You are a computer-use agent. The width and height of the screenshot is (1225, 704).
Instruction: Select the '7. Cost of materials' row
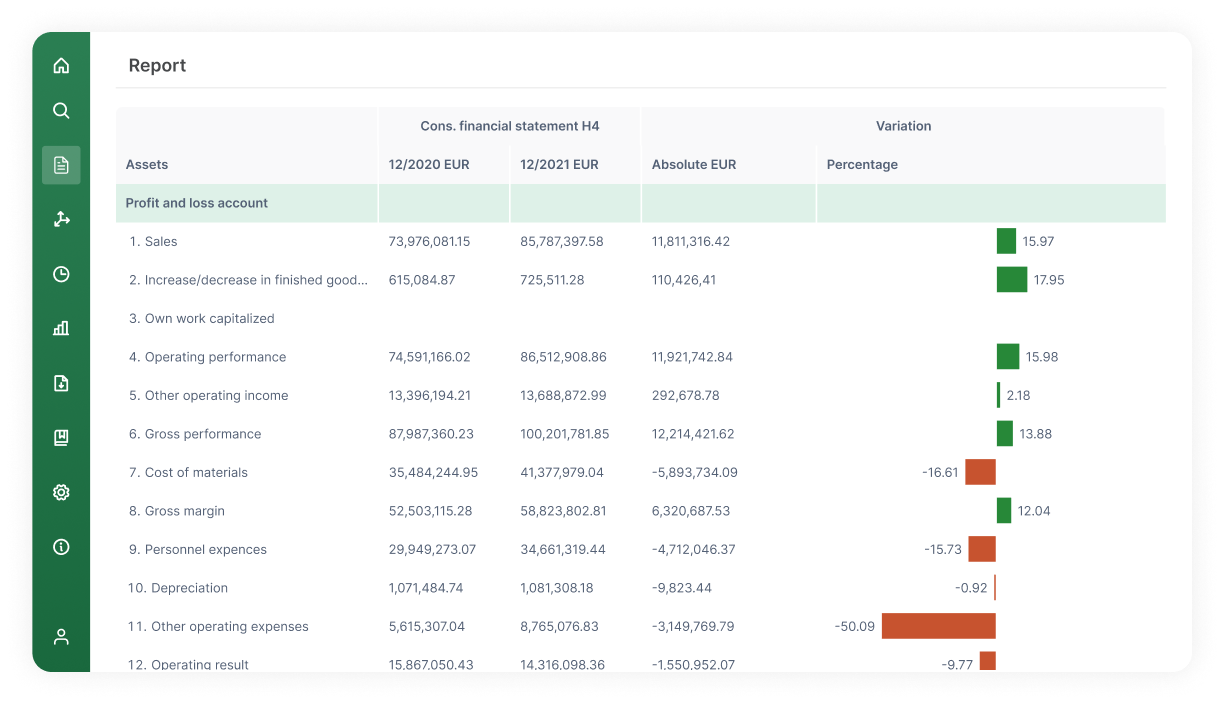[188, 472]
